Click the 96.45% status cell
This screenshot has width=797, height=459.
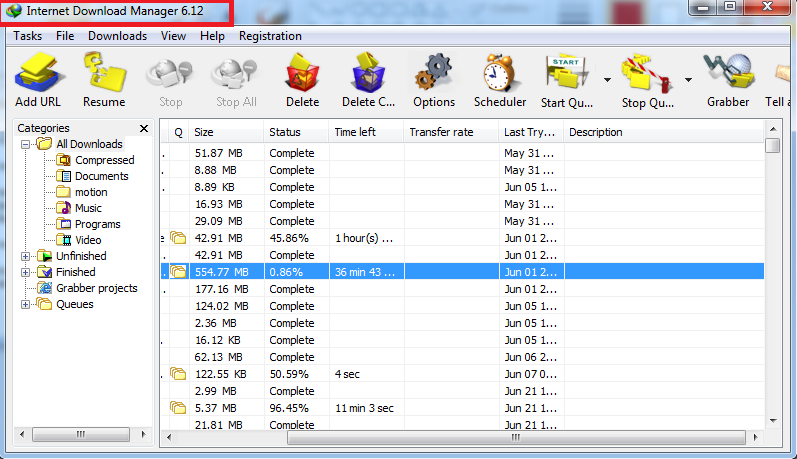296,408
